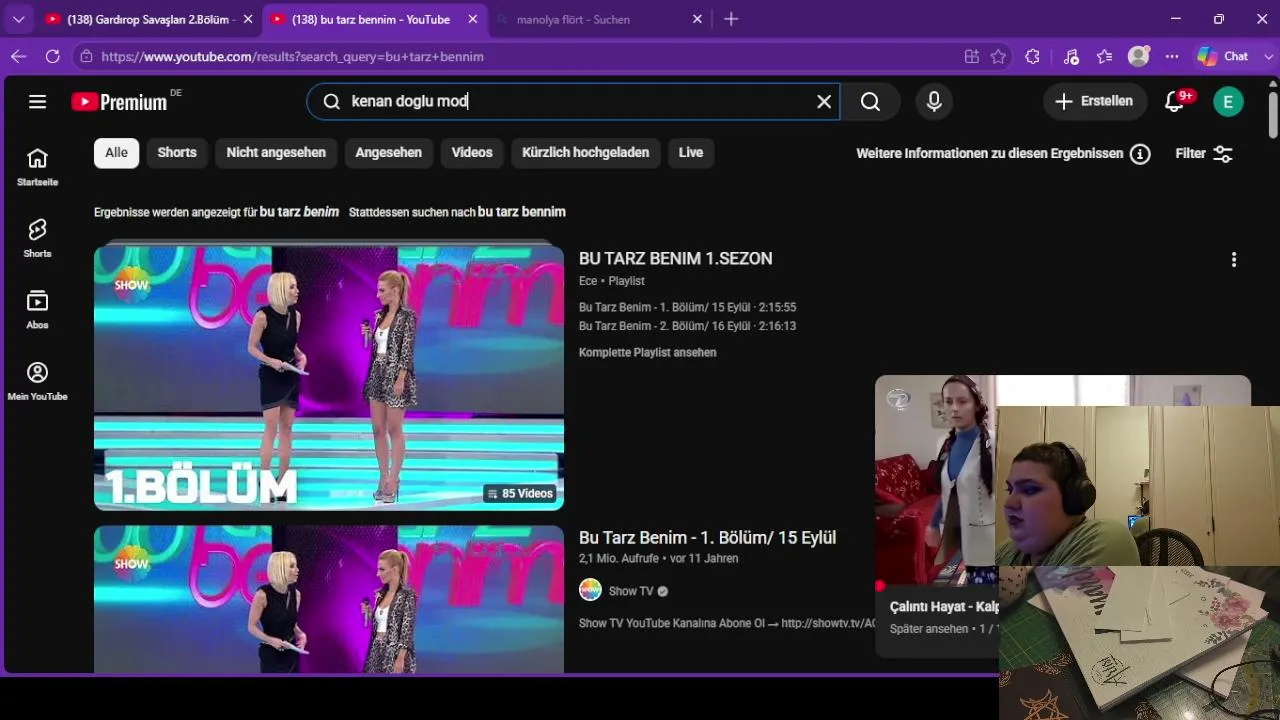Filter by Angesehen chip
The width and height of the screenshot is (1280, 720).
click(388, 153)
